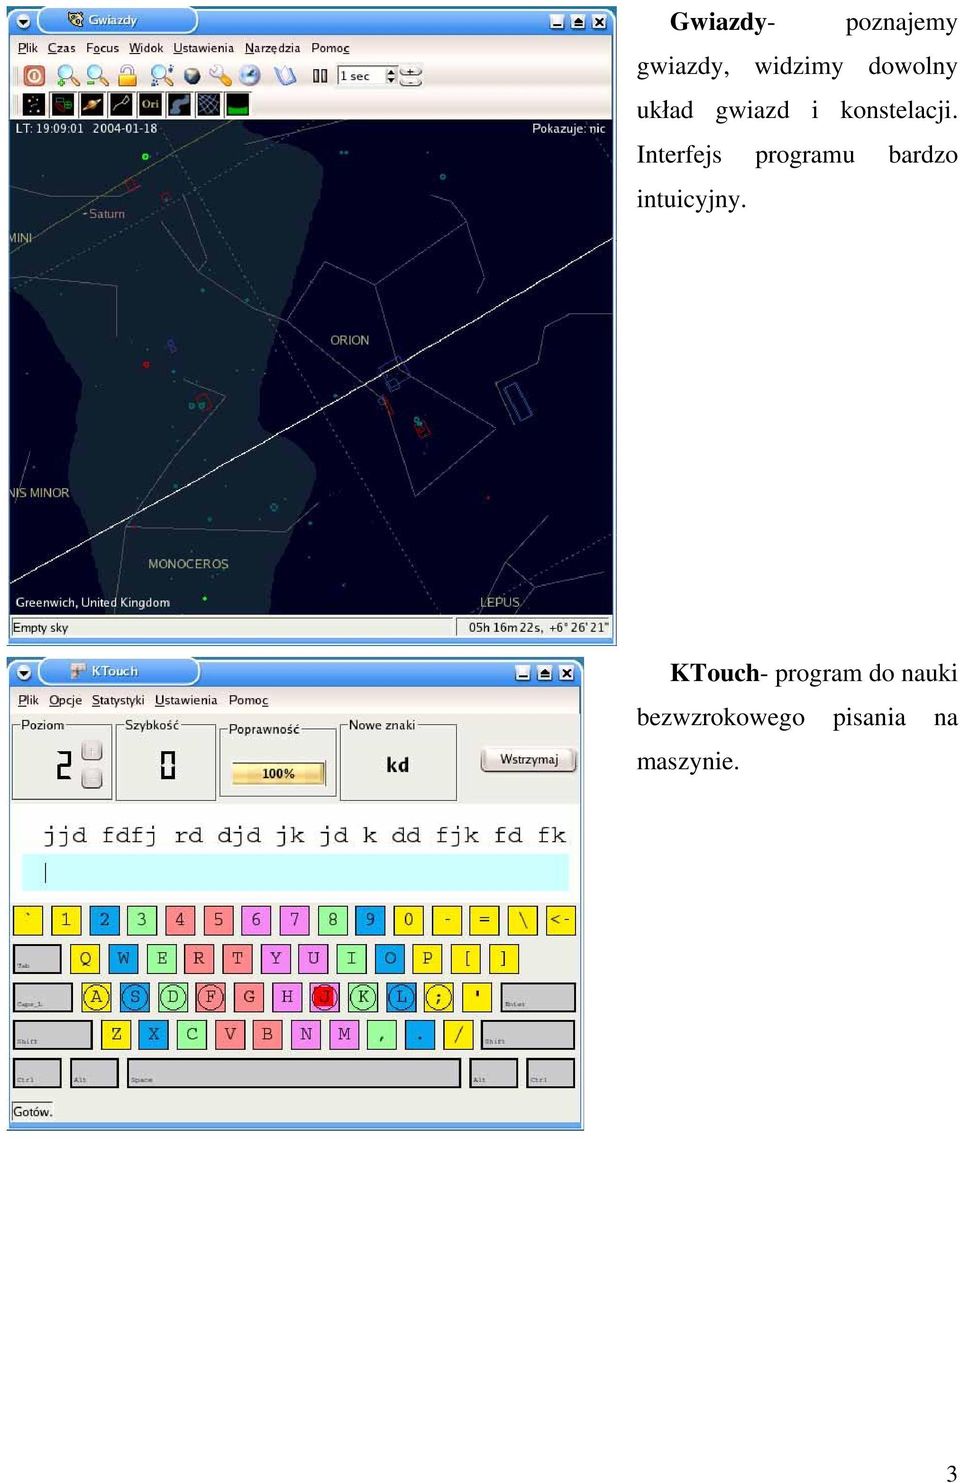Image resolution: width=960 pixels, height=1483 pixels.
Task: Click Greenwich, United Kingdom location text
Action: click(92, 602)
